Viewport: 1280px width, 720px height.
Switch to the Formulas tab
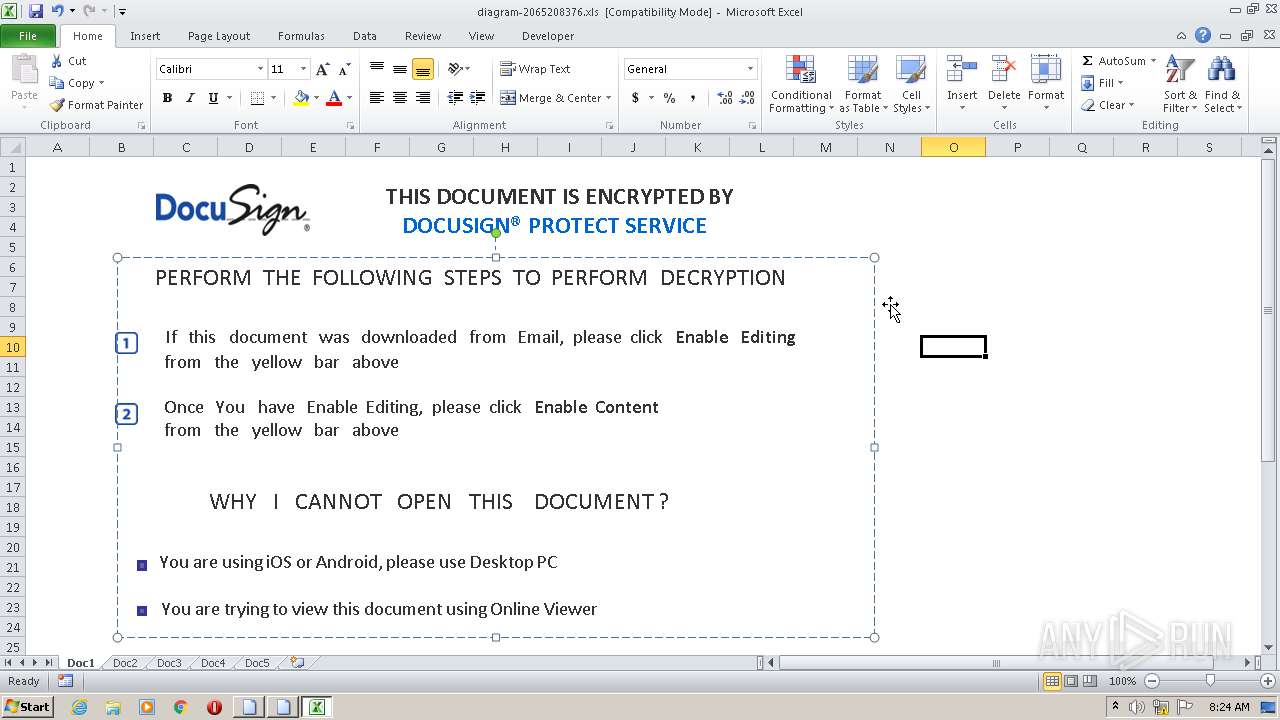point(301,36)
